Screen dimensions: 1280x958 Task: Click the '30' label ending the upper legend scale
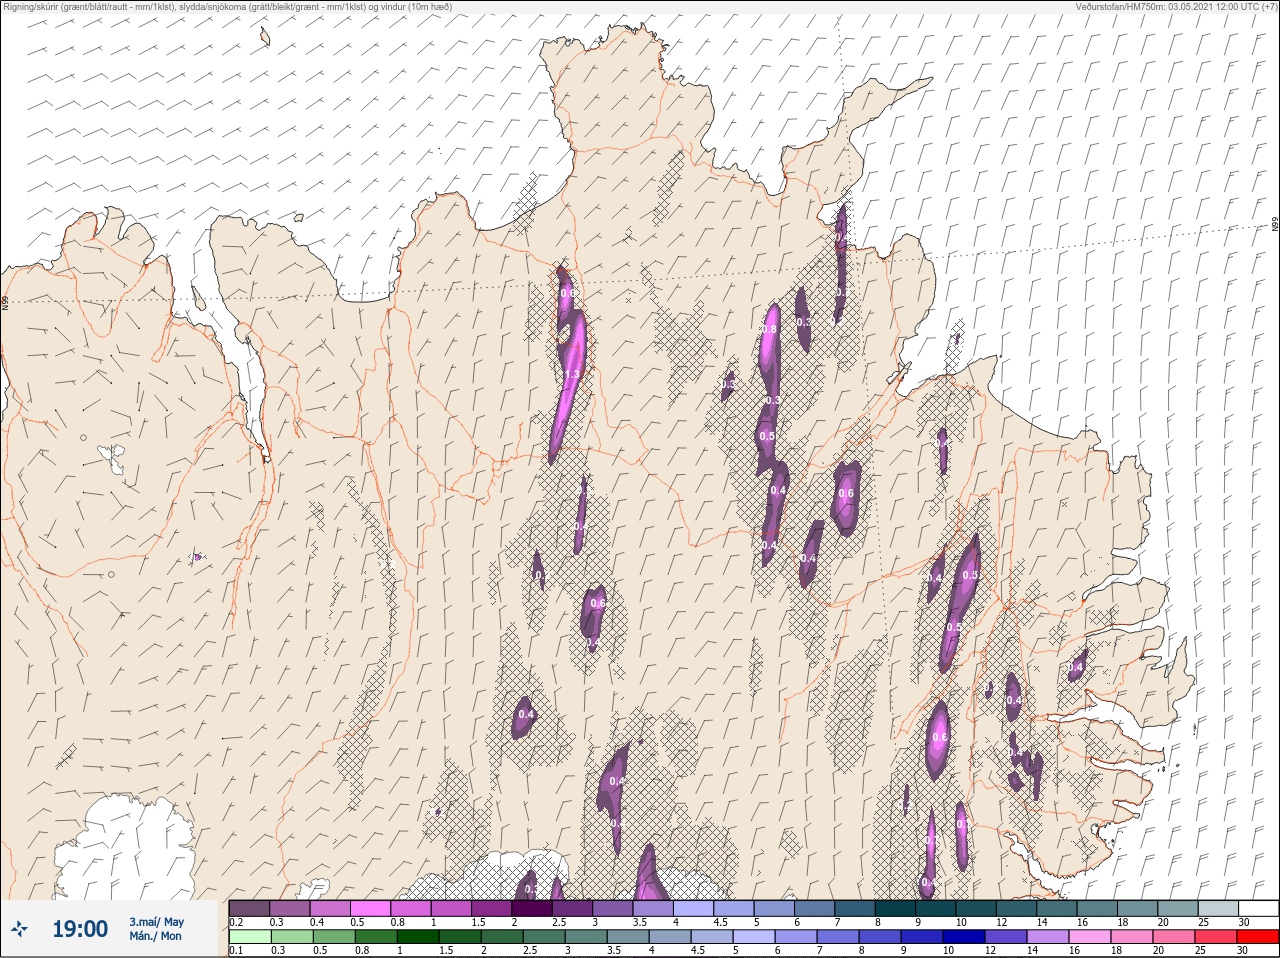click(1243, 922)
